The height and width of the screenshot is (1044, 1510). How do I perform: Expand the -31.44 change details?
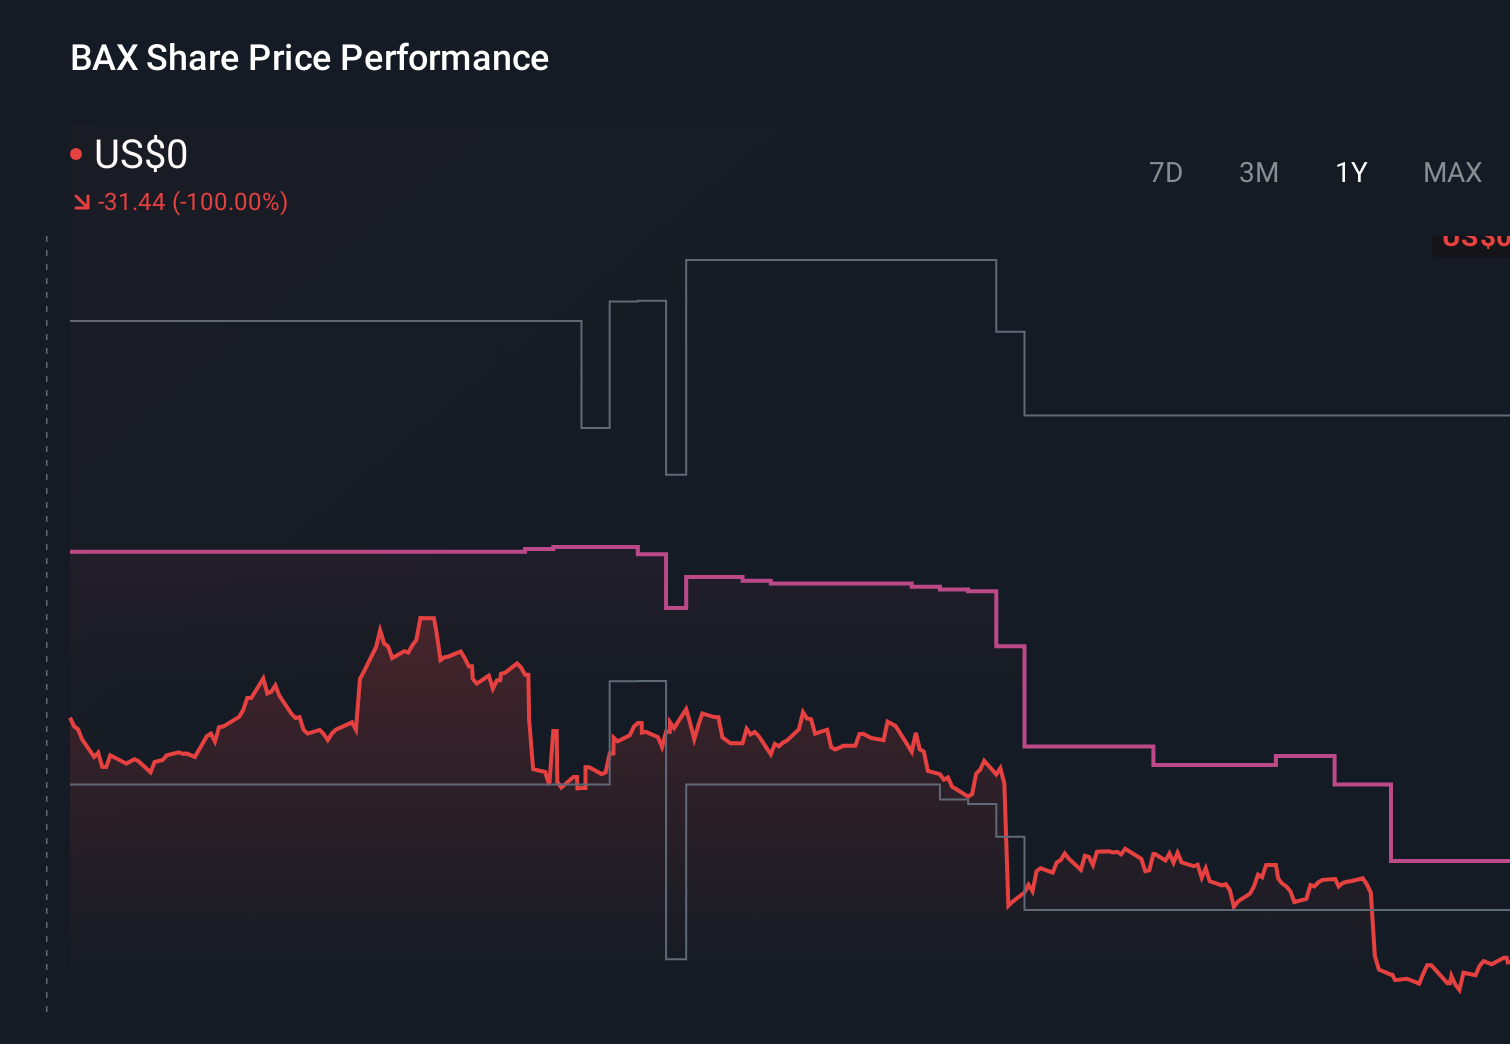click(x=132, y=201)
